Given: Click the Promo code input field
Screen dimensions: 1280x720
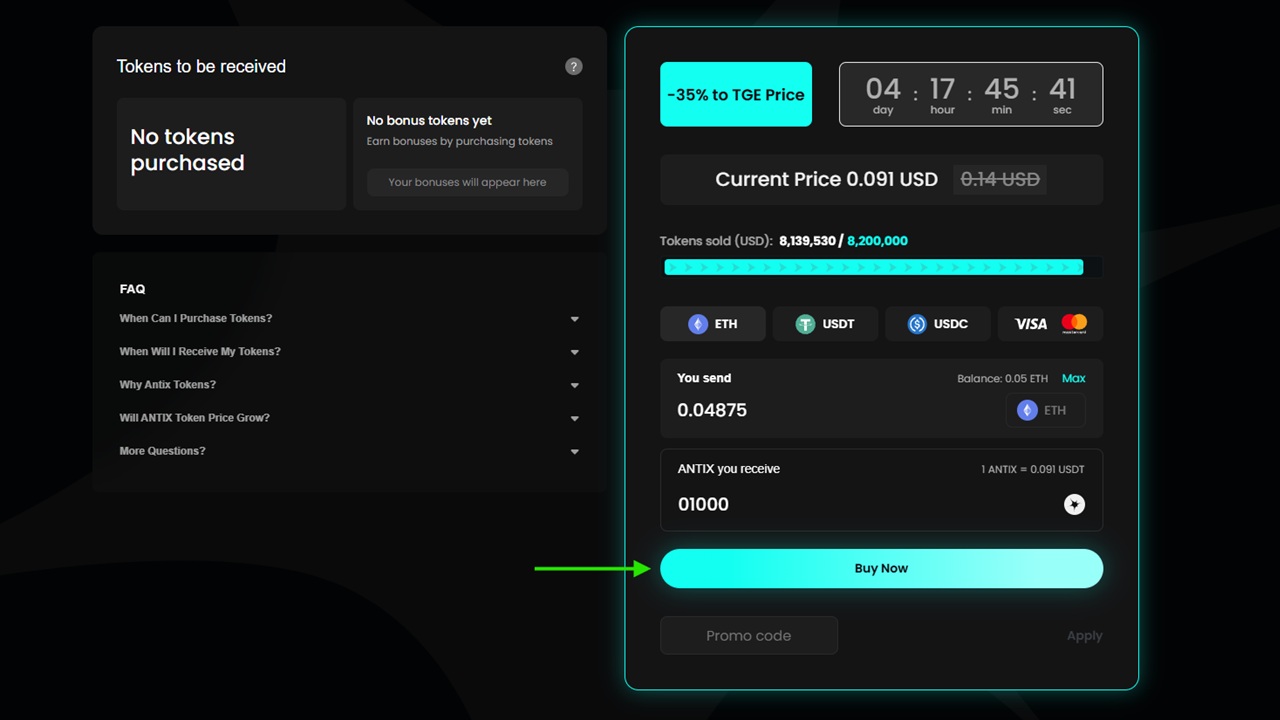Looking at the screenshot, I should pyautogui.click(x=749, y=636).
